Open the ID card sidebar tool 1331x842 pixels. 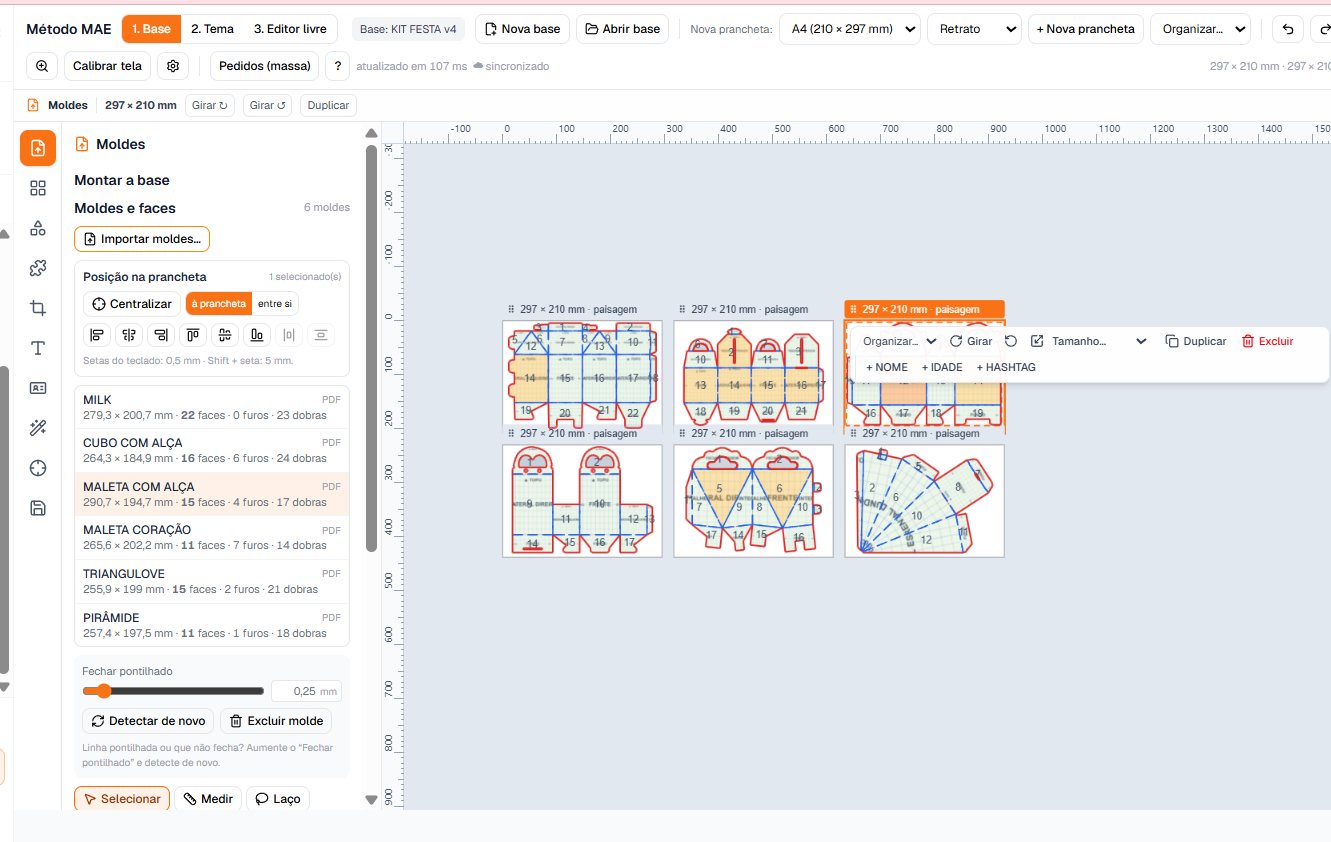[38, 388]
